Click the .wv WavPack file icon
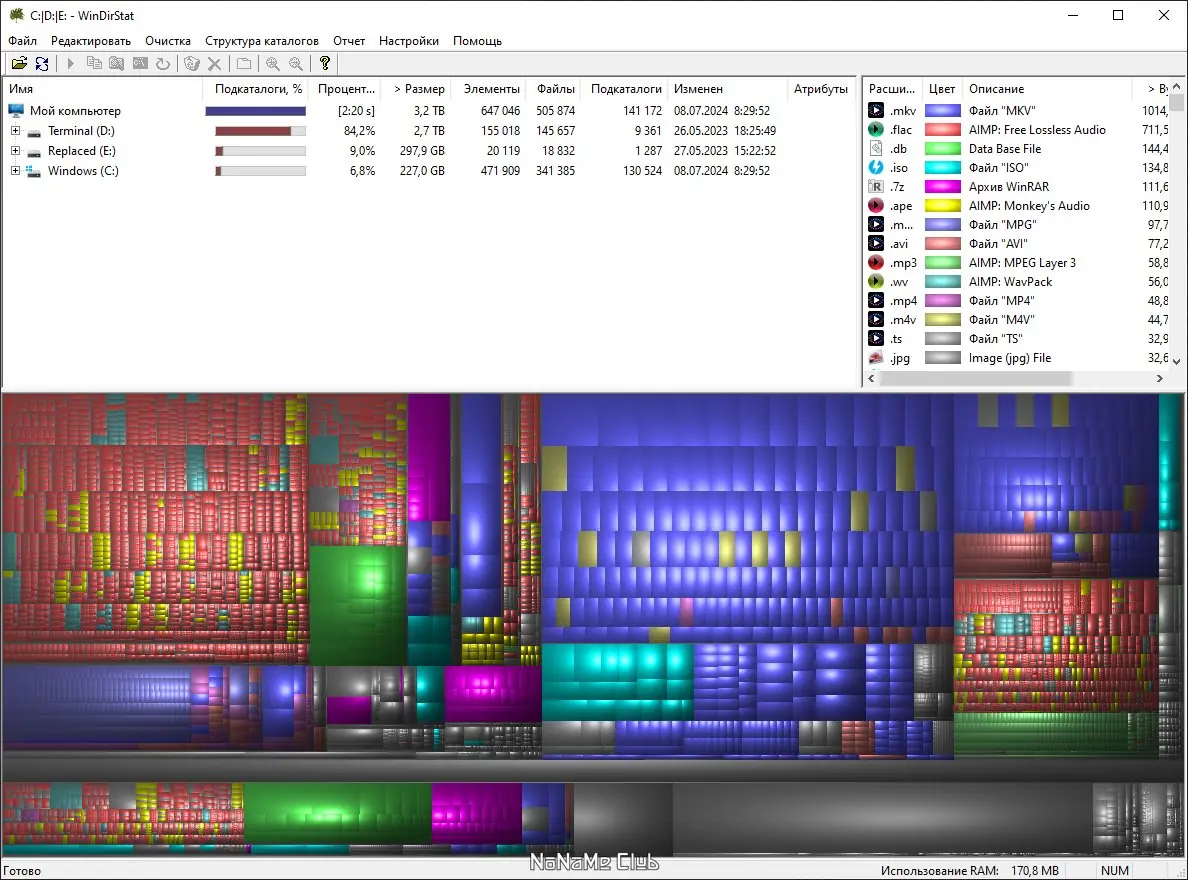 pos(876,281)
